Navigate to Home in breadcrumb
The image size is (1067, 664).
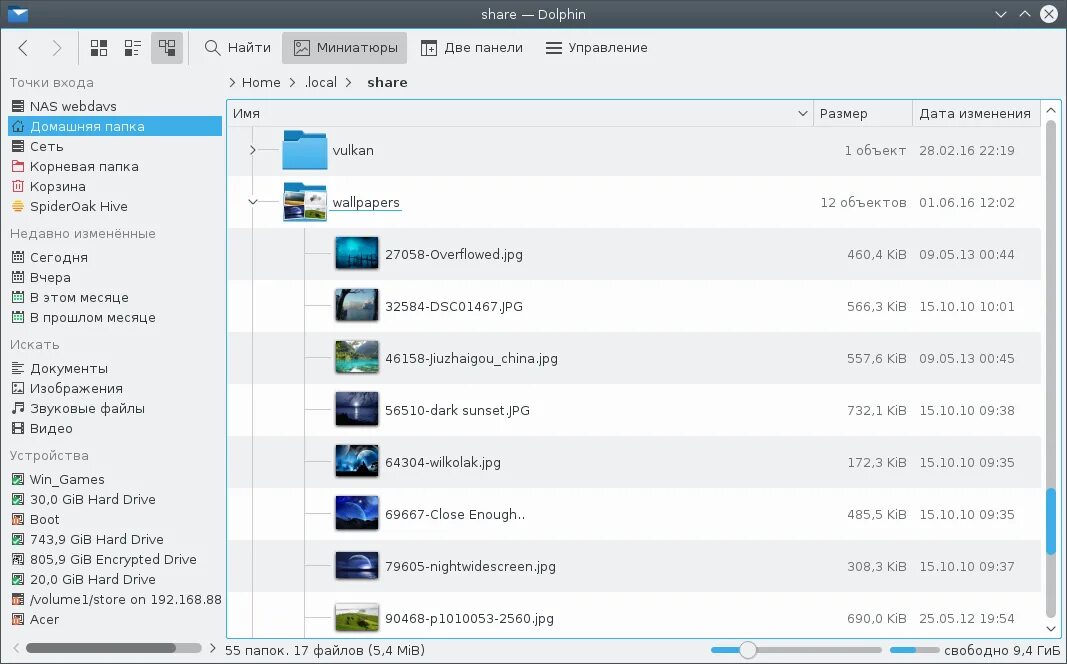[x=261, y=82]
